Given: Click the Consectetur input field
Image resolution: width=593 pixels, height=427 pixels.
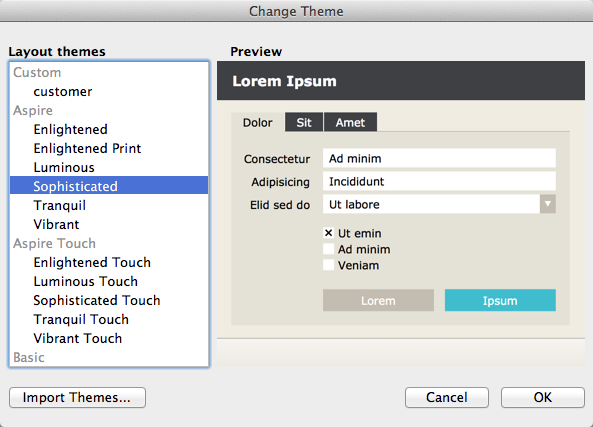Looking at the screenshot, I should pos(439,158).
